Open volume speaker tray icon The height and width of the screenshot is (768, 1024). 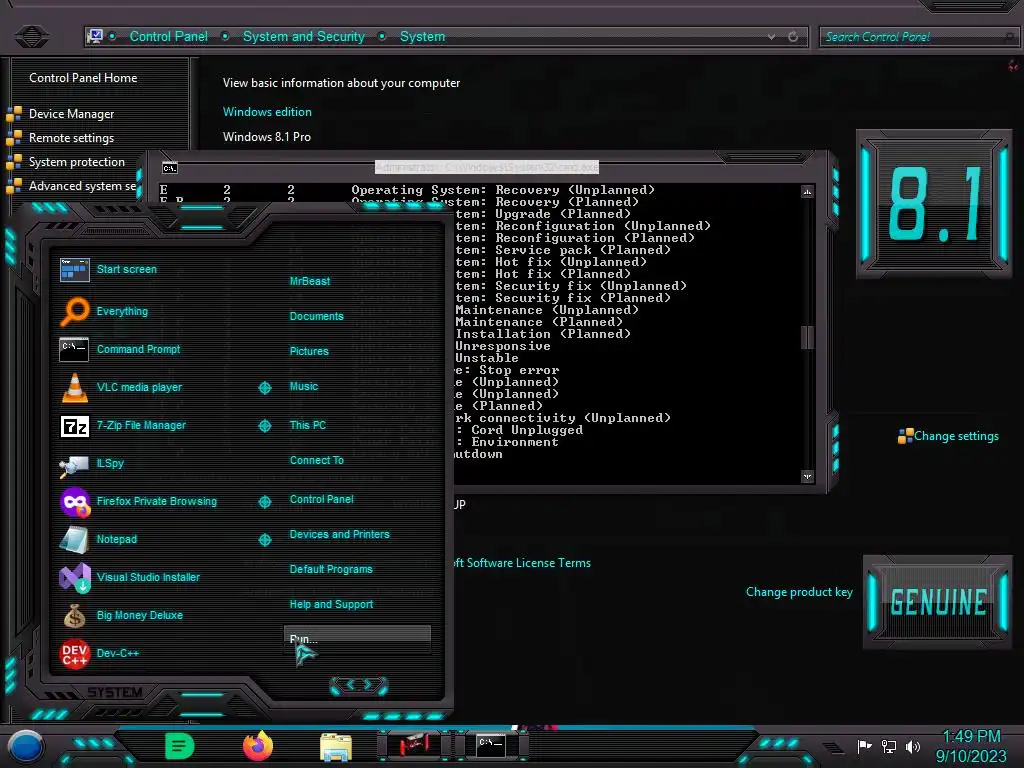pyautogui.click(x=913, y=746)
